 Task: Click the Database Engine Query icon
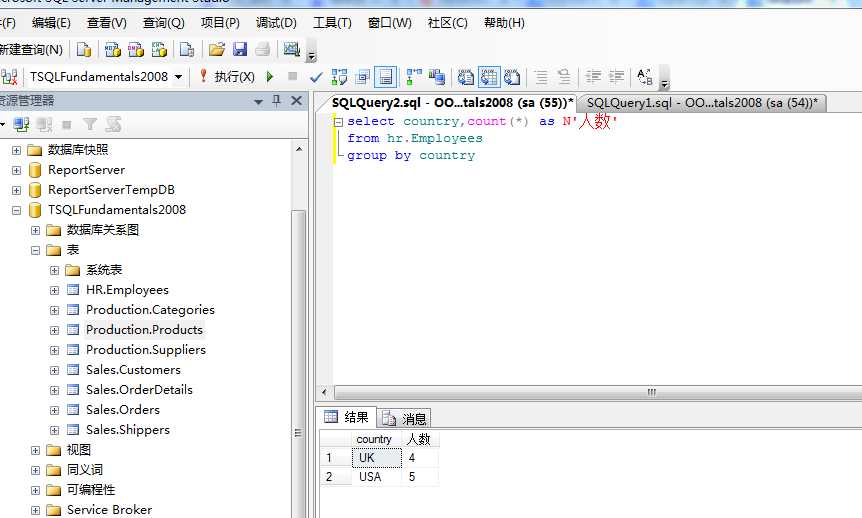pos(84,49)
